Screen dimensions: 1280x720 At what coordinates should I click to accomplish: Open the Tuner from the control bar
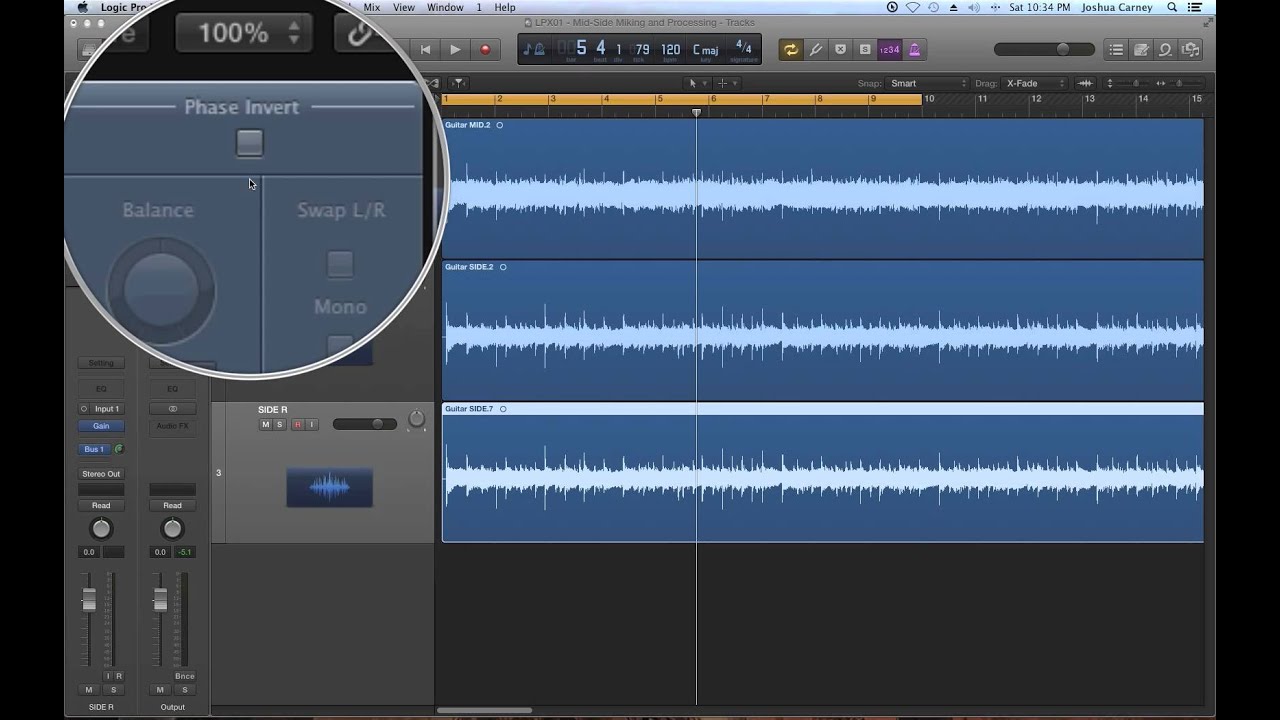click(816, 49)
